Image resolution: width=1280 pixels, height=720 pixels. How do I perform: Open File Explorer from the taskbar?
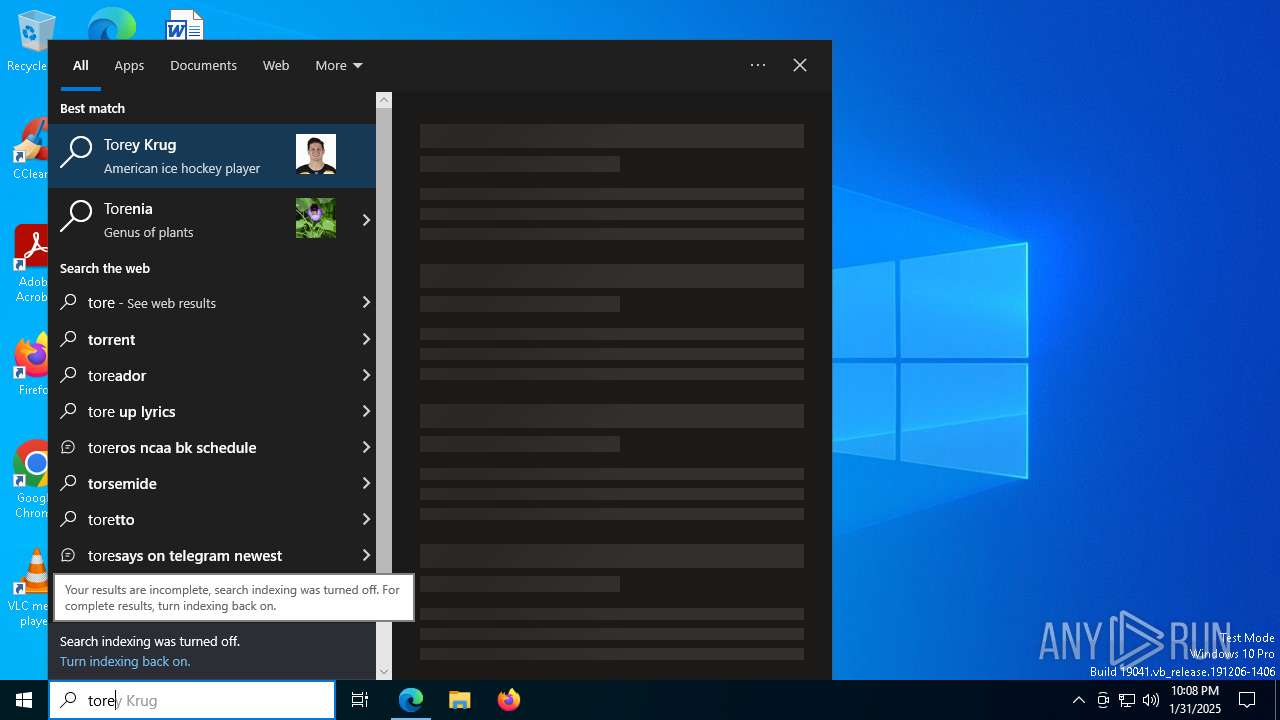(460, 700)
